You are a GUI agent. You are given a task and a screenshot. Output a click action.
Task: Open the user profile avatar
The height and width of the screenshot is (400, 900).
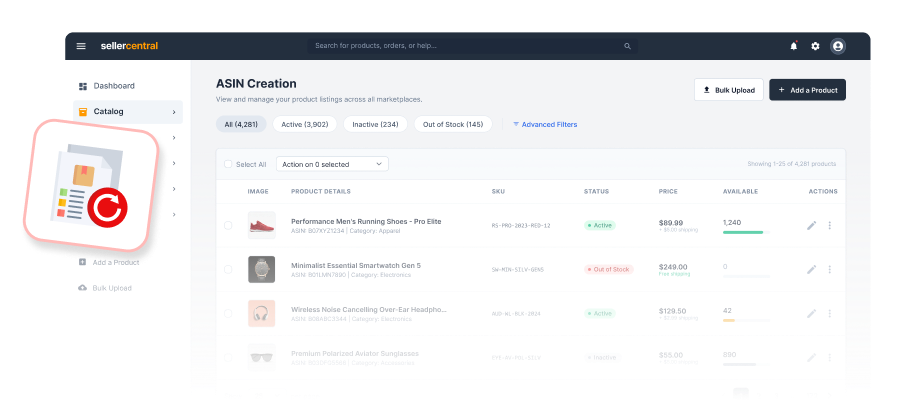tap(838, 46)
